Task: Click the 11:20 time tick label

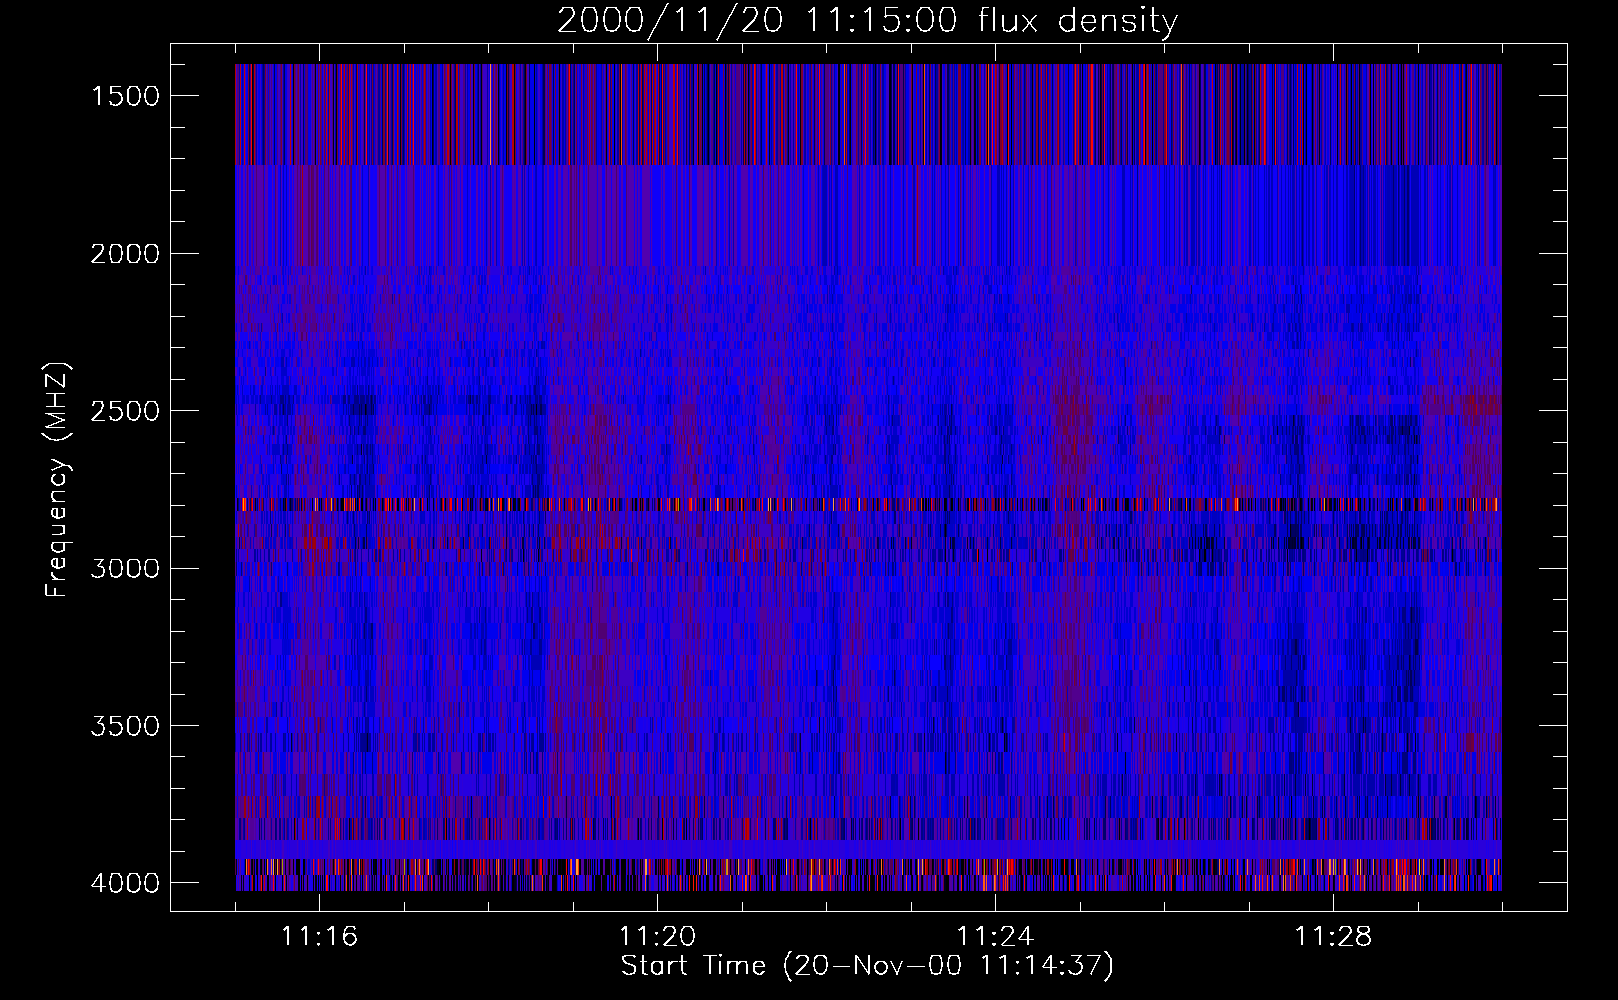Action: pyautogui.click(x=657, y=937)
